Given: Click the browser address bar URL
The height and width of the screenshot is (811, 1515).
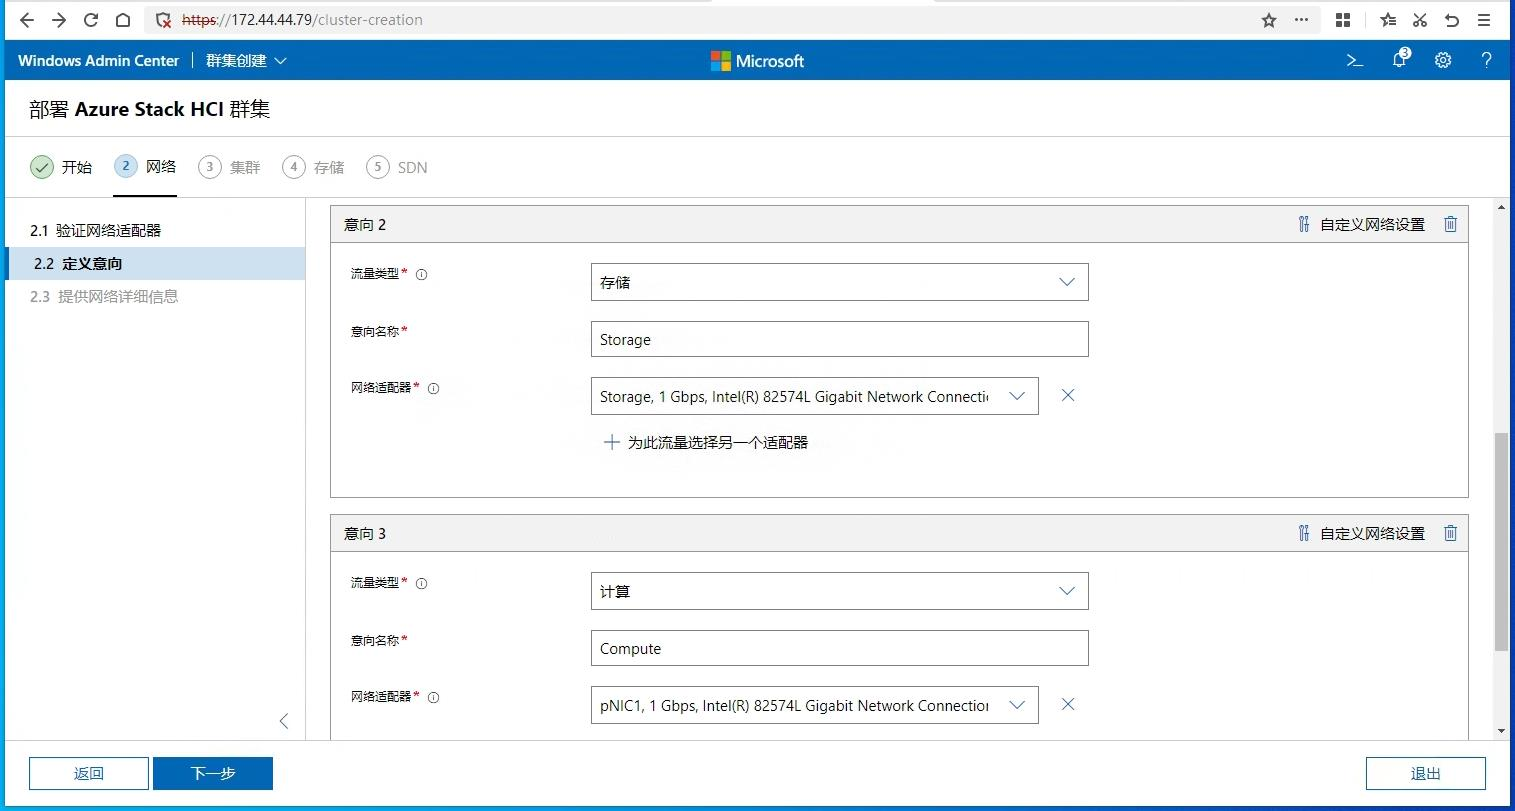Looking at the screenshot, I should (x=302, y=20).
